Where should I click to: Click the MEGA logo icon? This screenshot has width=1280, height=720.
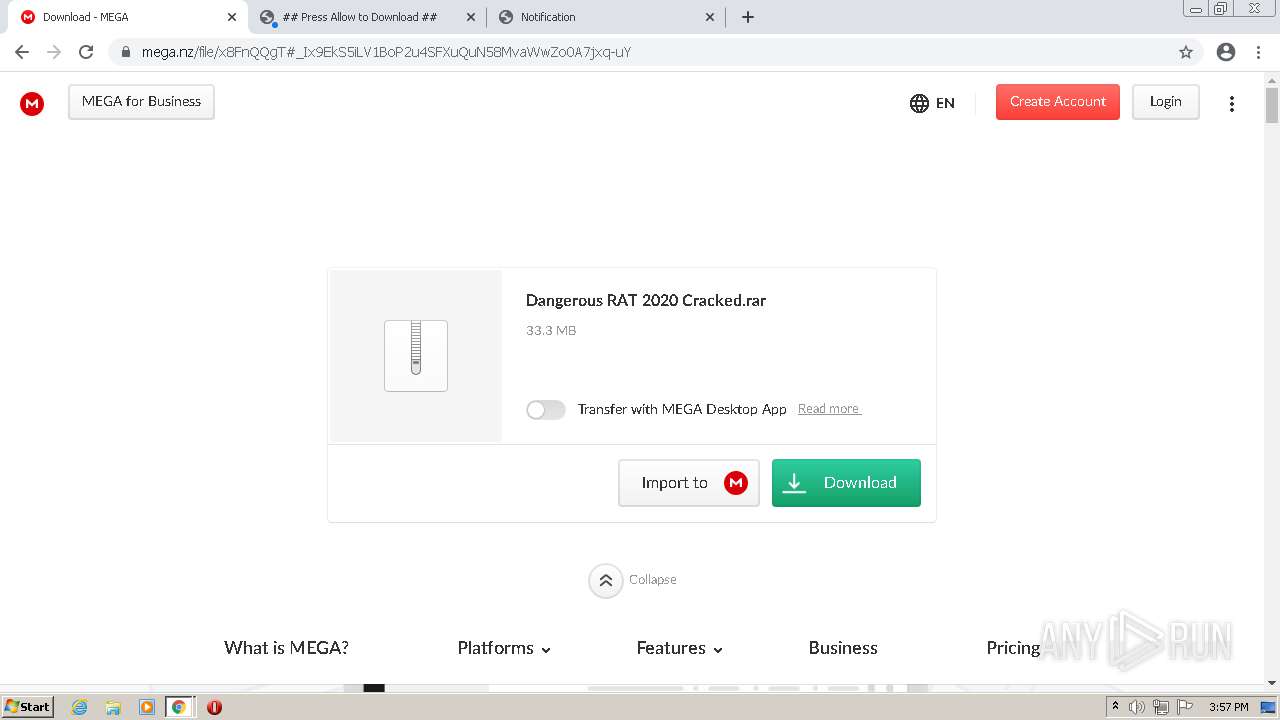(x=32, y=103)
